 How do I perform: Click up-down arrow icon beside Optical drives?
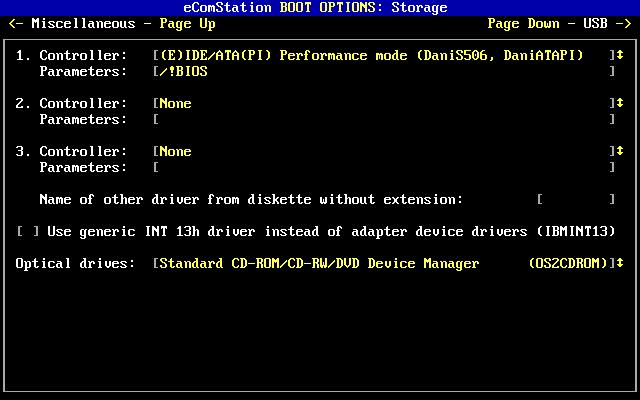point(620,263)
